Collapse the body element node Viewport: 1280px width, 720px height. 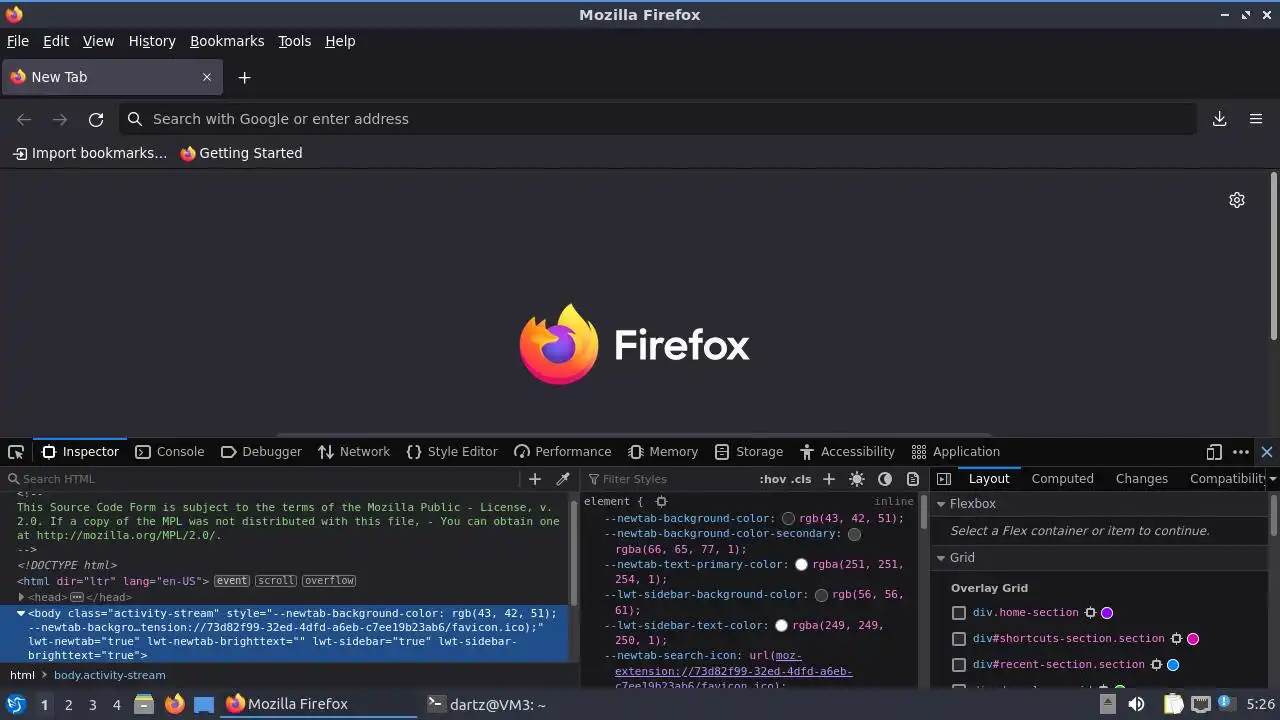21,613
